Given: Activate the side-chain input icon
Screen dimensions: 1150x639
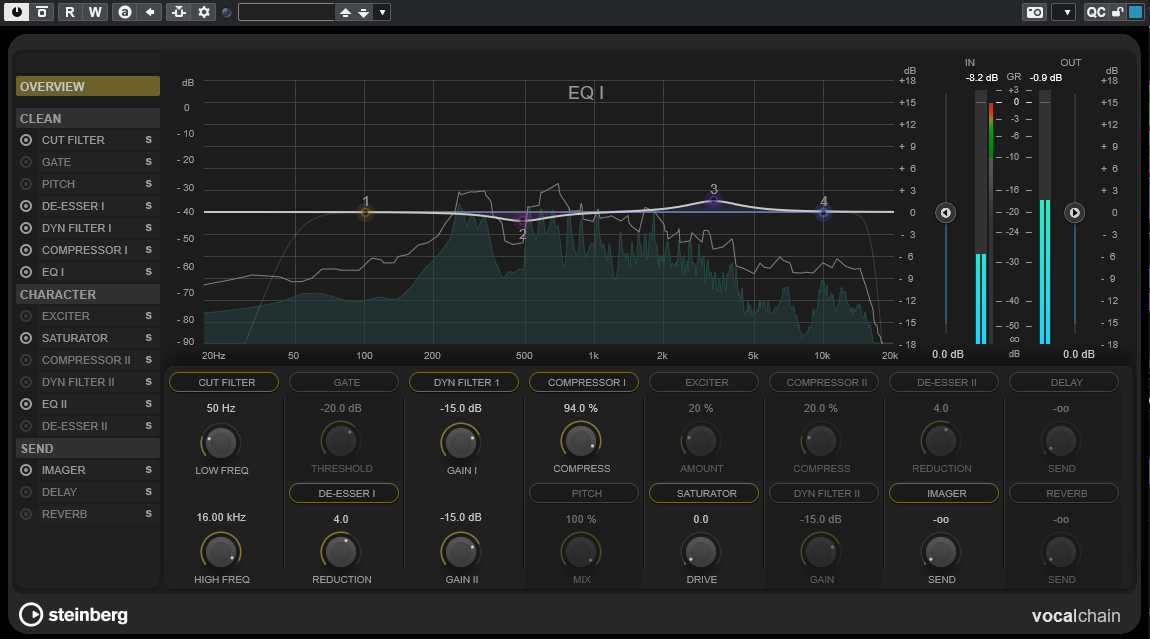Looking at the screenshot, I should 178,12.
